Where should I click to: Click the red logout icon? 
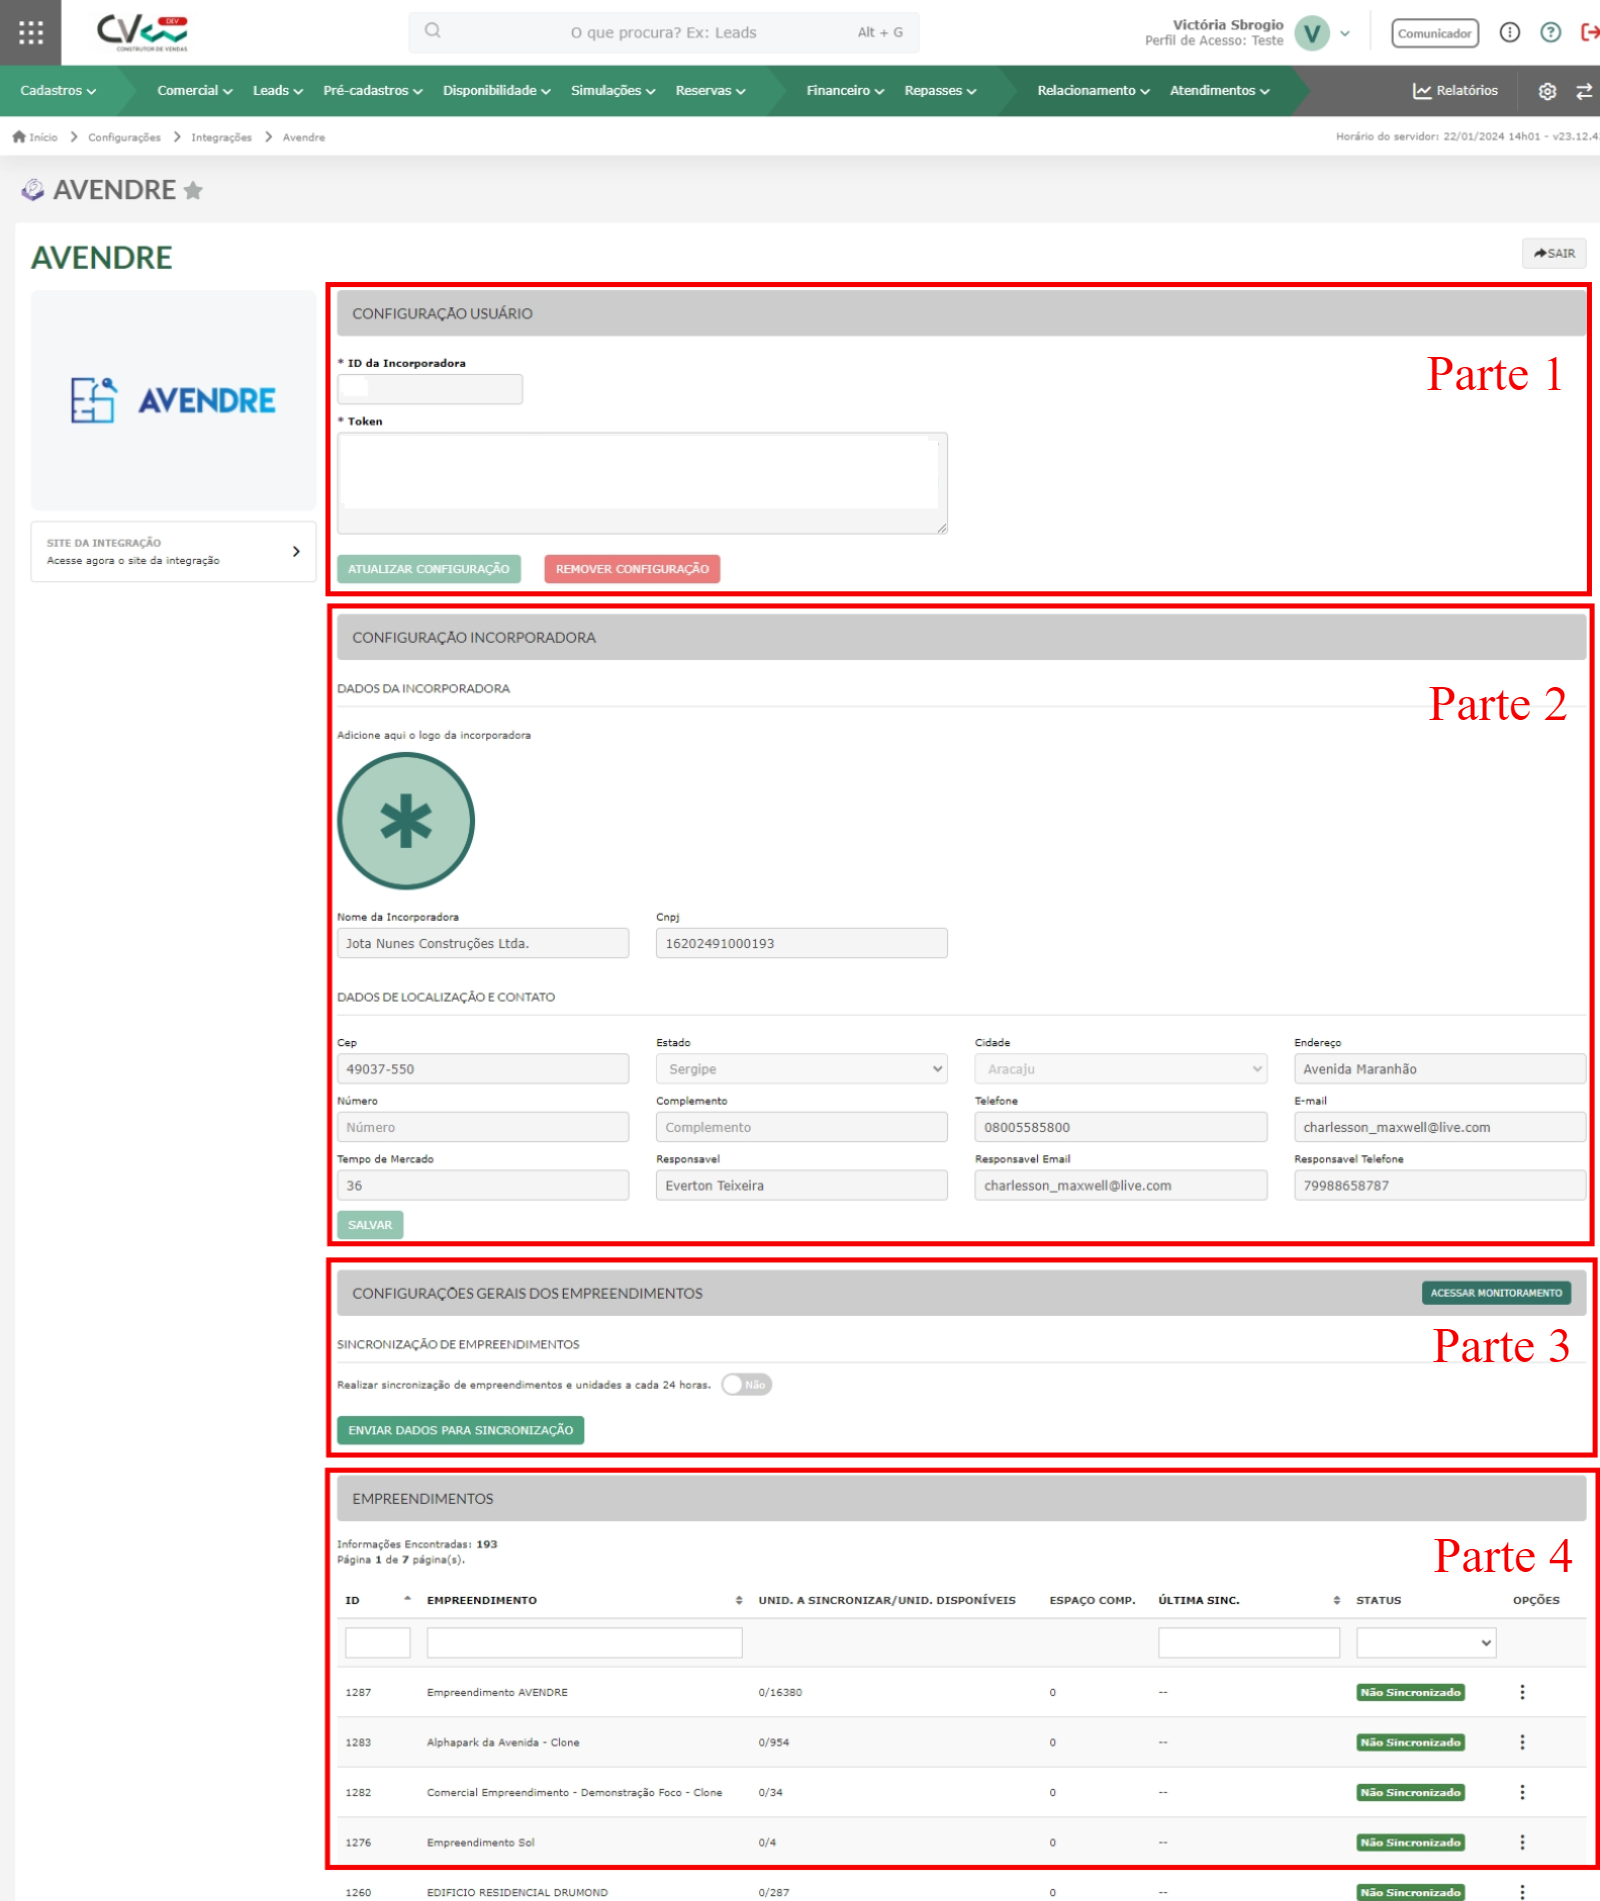pos(1589,33)
